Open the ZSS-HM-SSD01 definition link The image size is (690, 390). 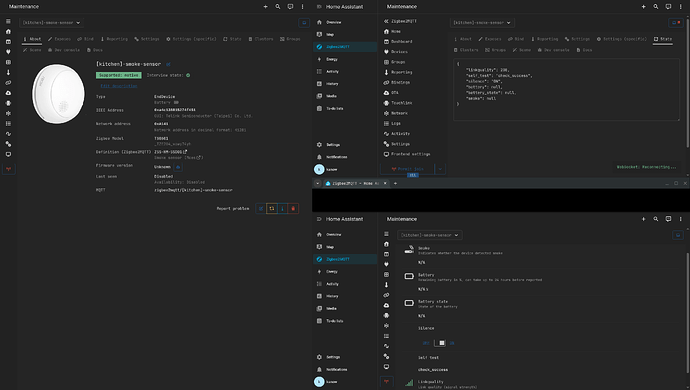coord(170,152)
